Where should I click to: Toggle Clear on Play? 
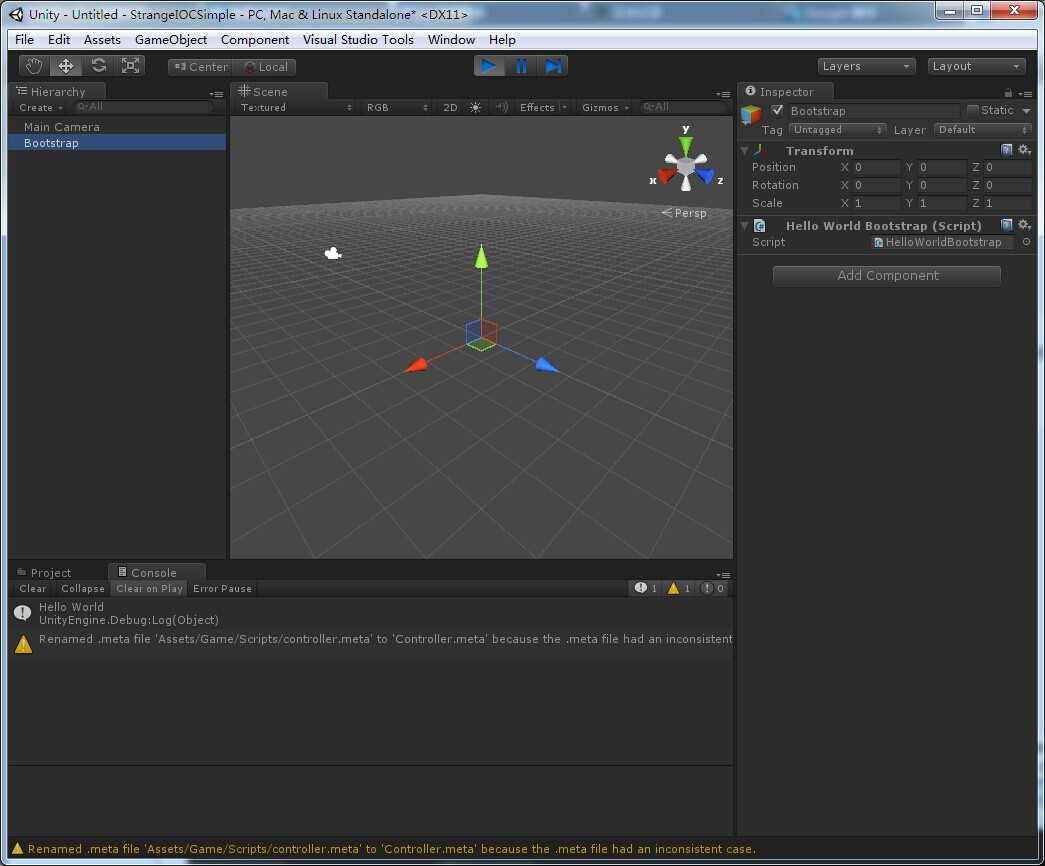pyautogui.click(x=149, y=589)
